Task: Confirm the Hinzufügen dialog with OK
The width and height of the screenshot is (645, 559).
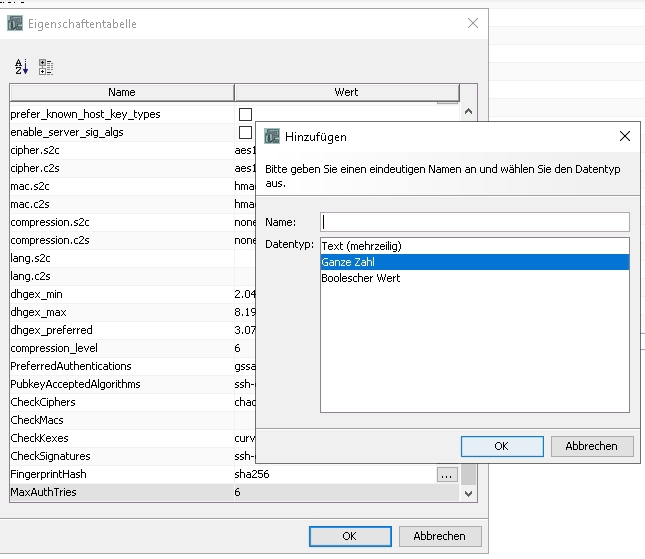Action: point(502,446)
